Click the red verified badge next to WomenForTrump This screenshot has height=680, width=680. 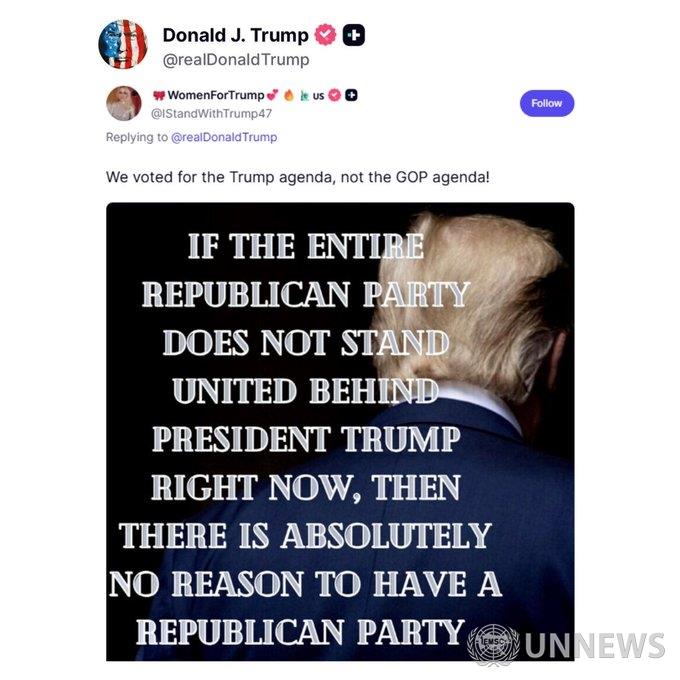[x=334, y=95]
